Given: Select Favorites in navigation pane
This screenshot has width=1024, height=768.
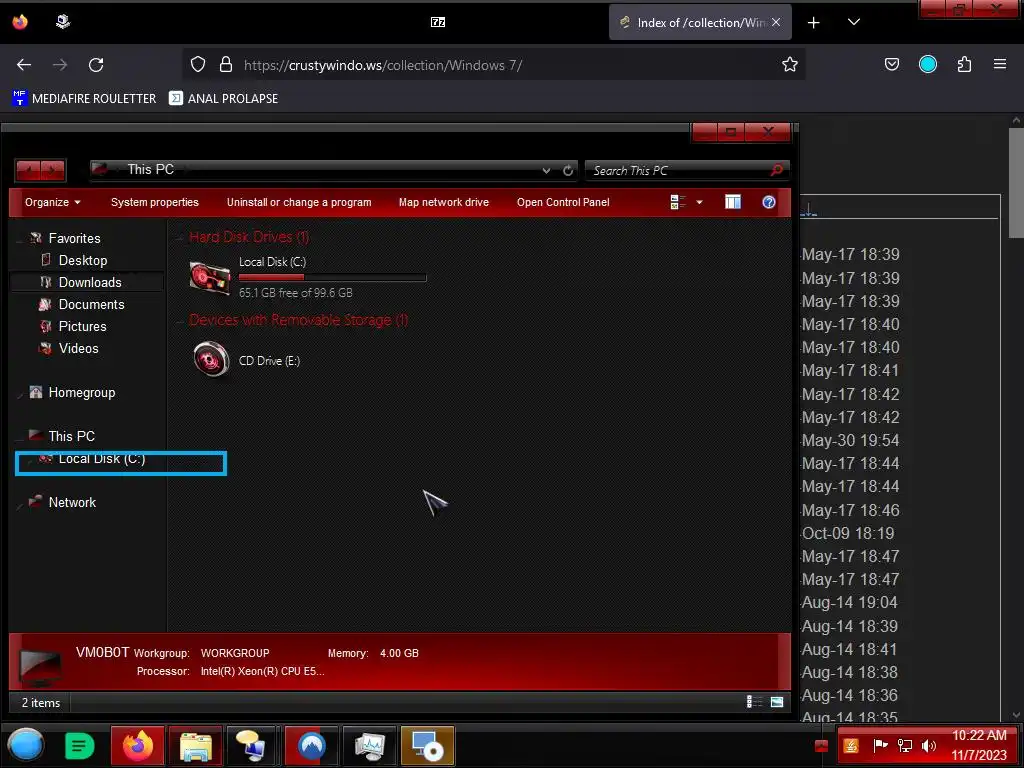Looking at the screenshot, I should pos(74,238).
